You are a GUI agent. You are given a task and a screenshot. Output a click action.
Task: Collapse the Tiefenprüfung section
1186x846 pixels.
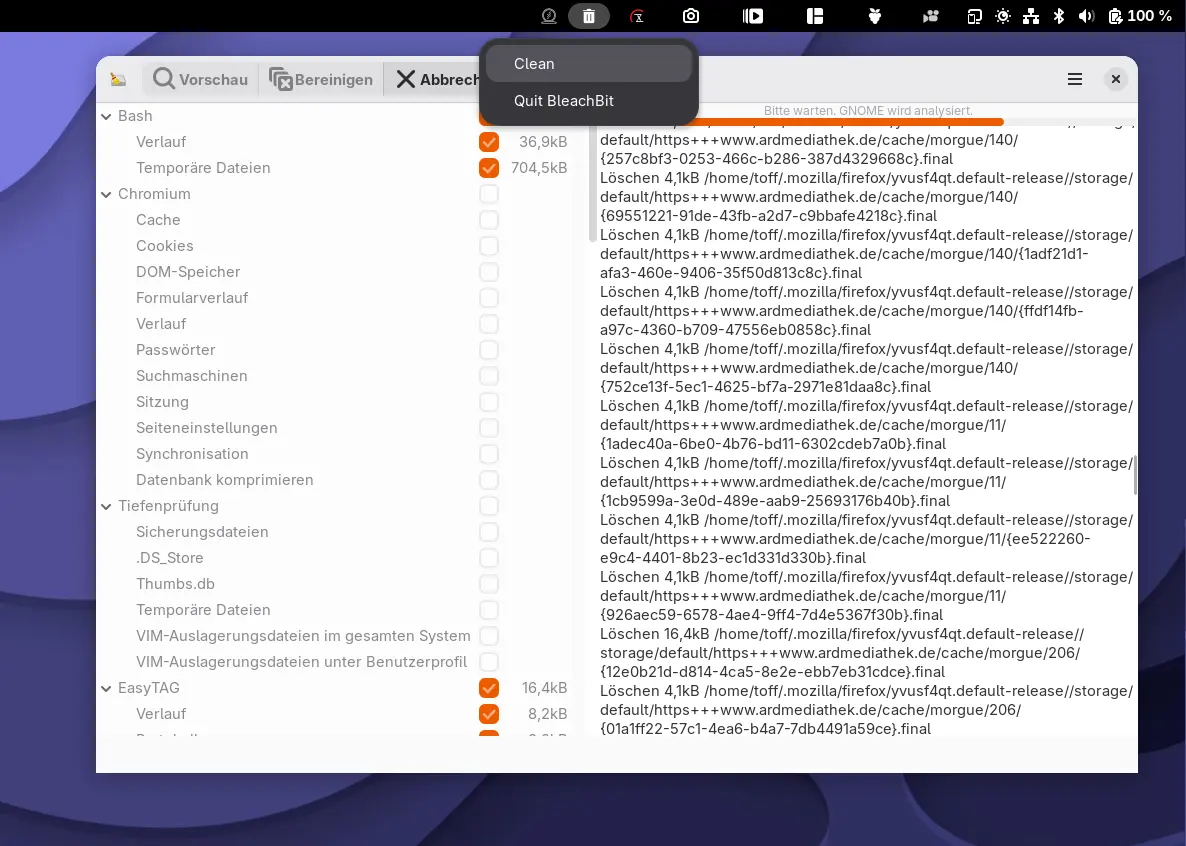coord(106,506)
